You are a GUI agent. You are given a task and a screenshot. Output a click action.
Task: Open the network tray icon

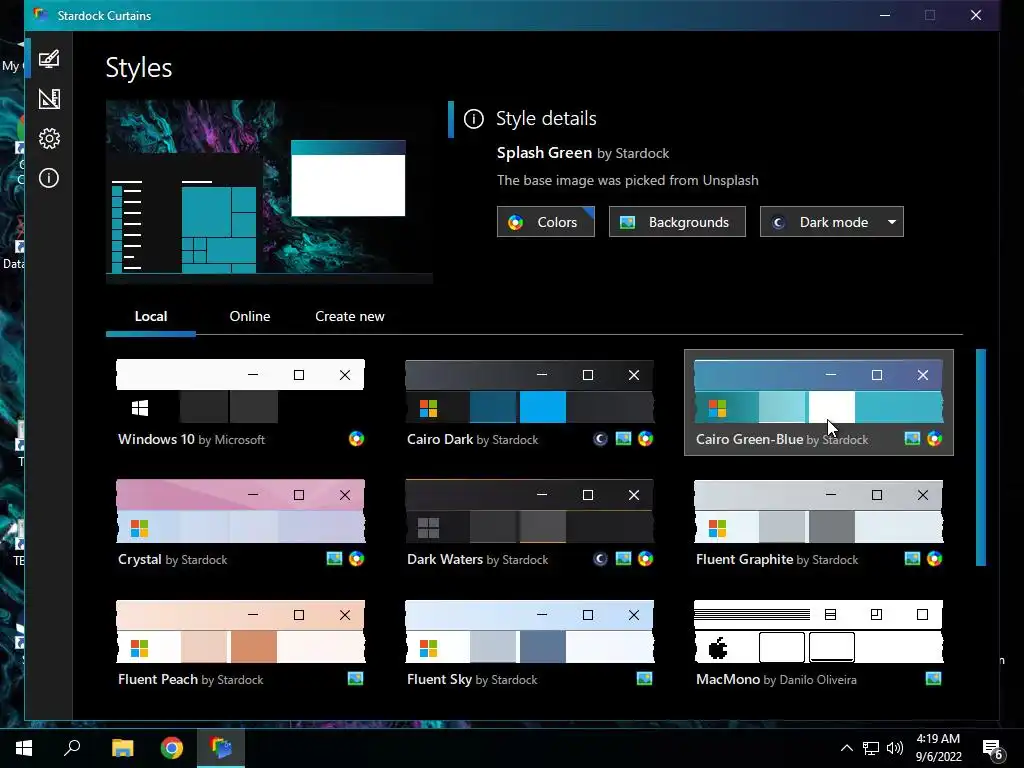pos(871,748)
